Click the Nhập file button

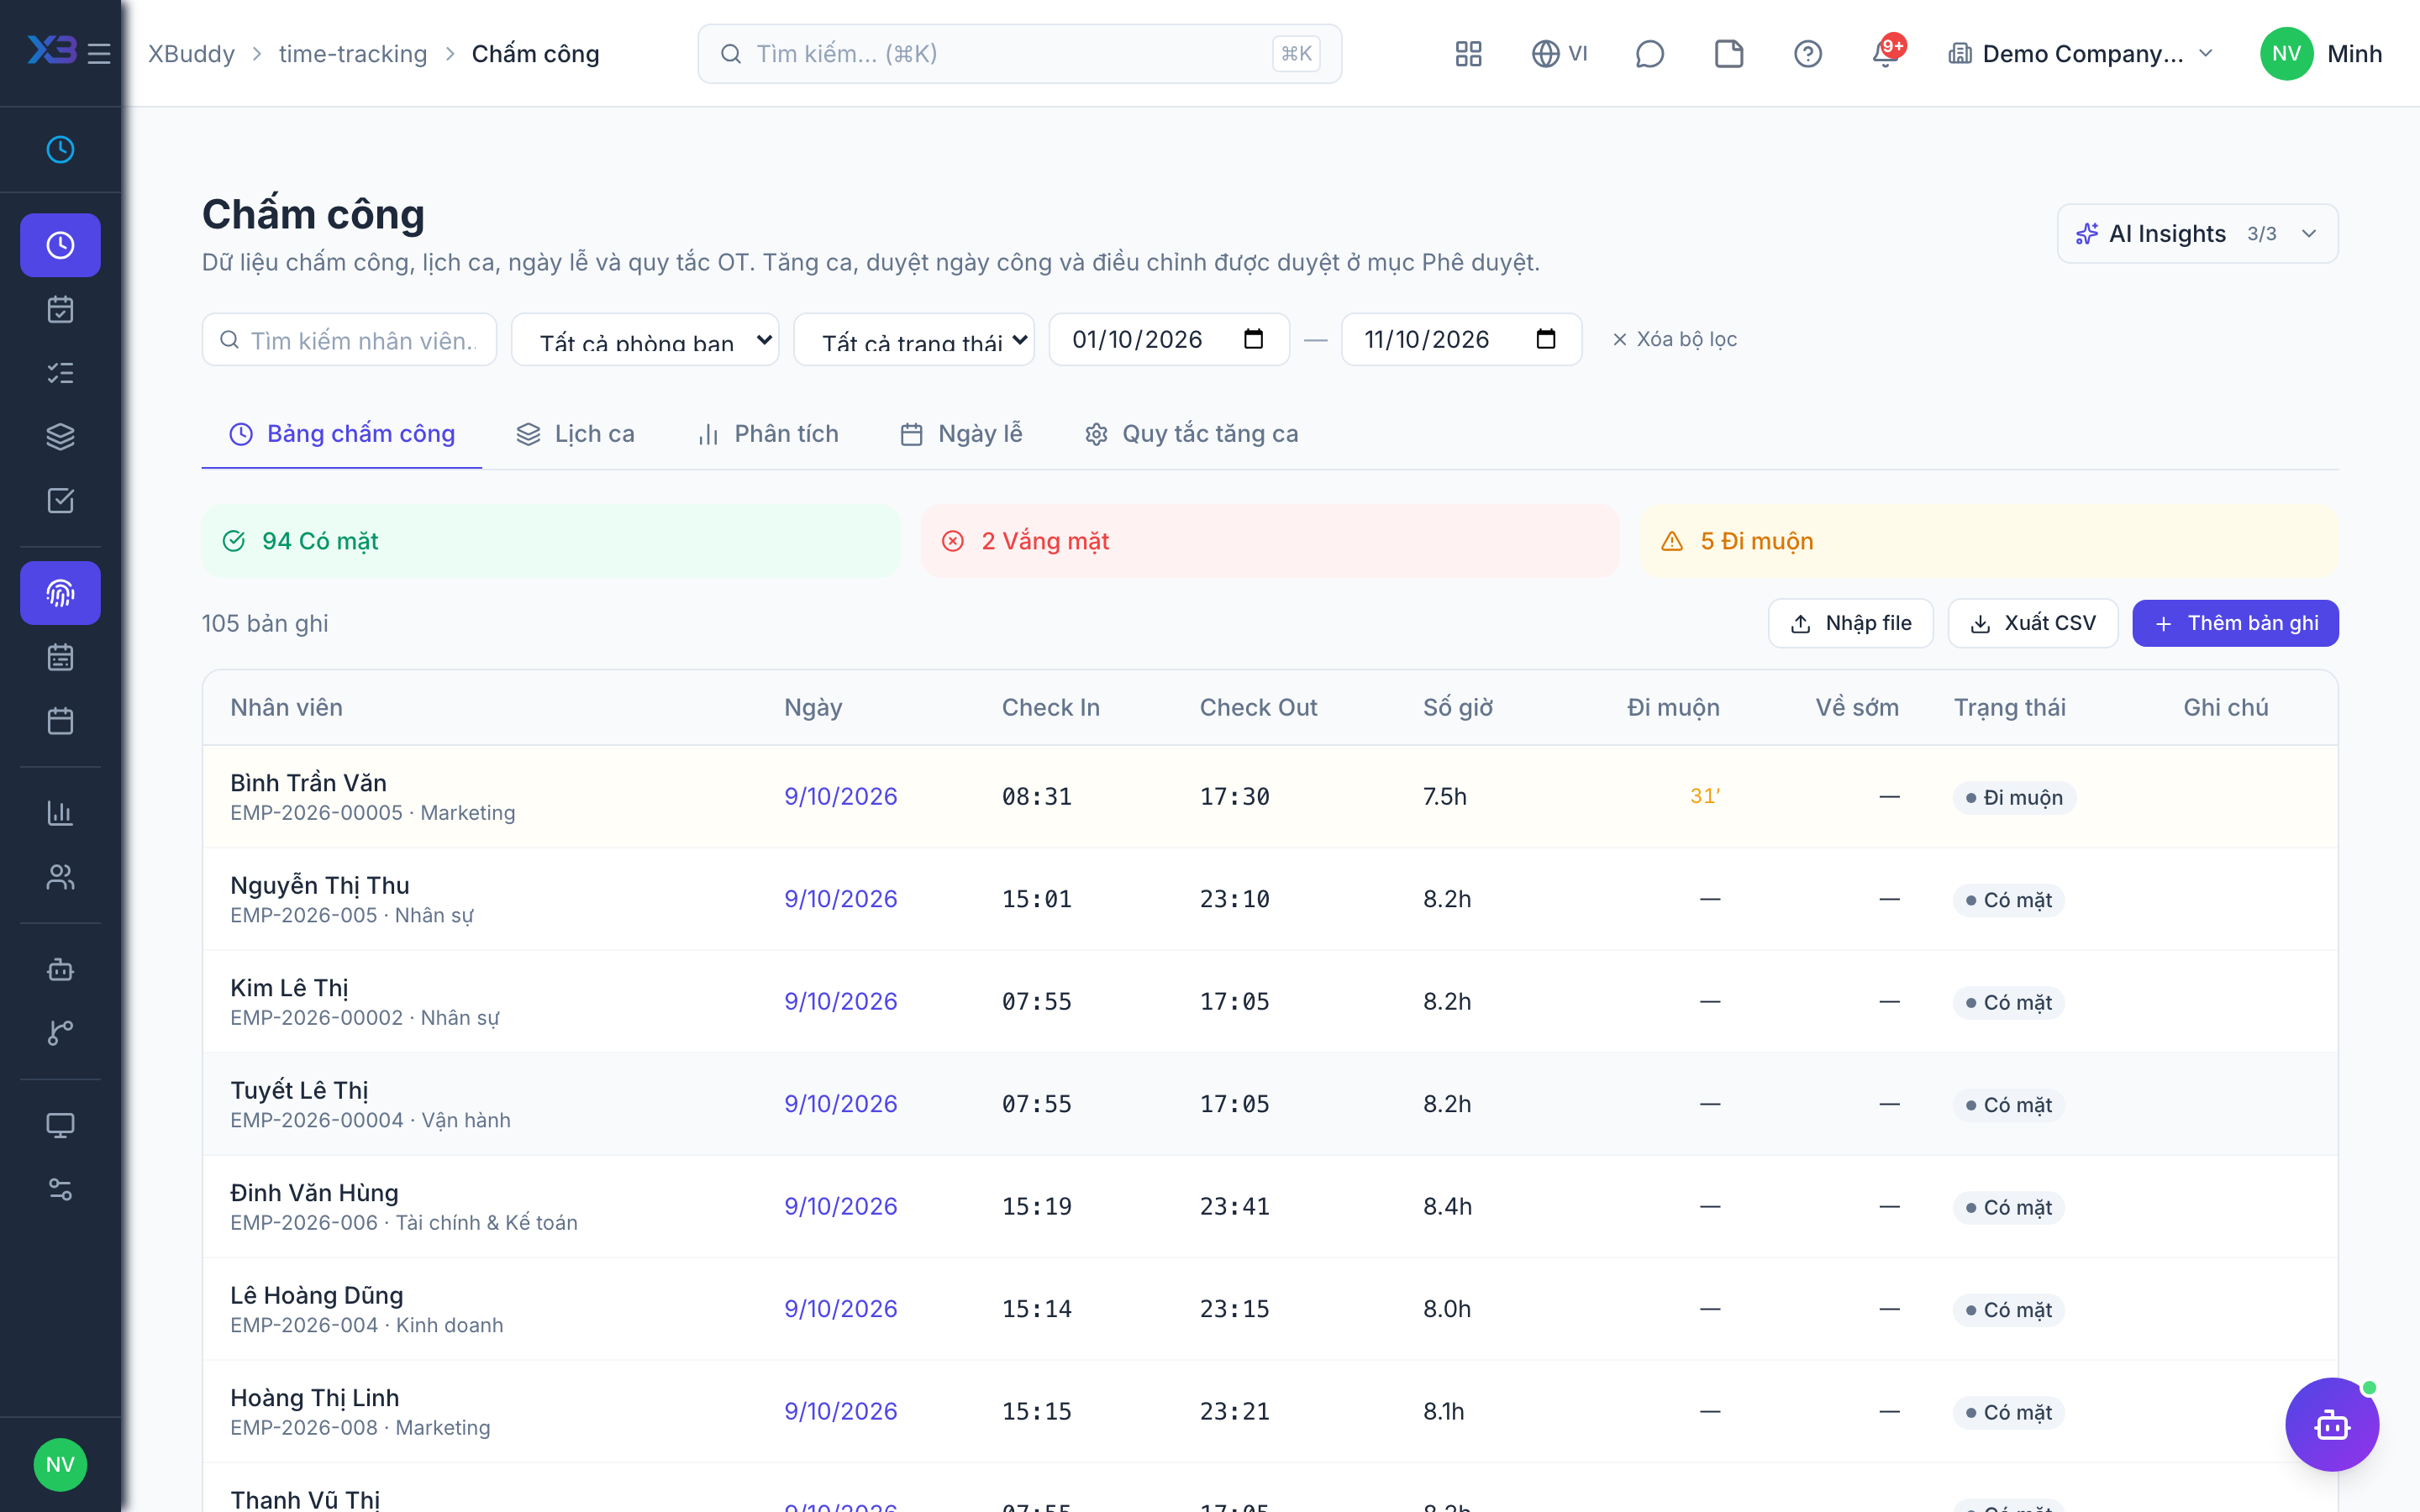tap(1851, 623)
